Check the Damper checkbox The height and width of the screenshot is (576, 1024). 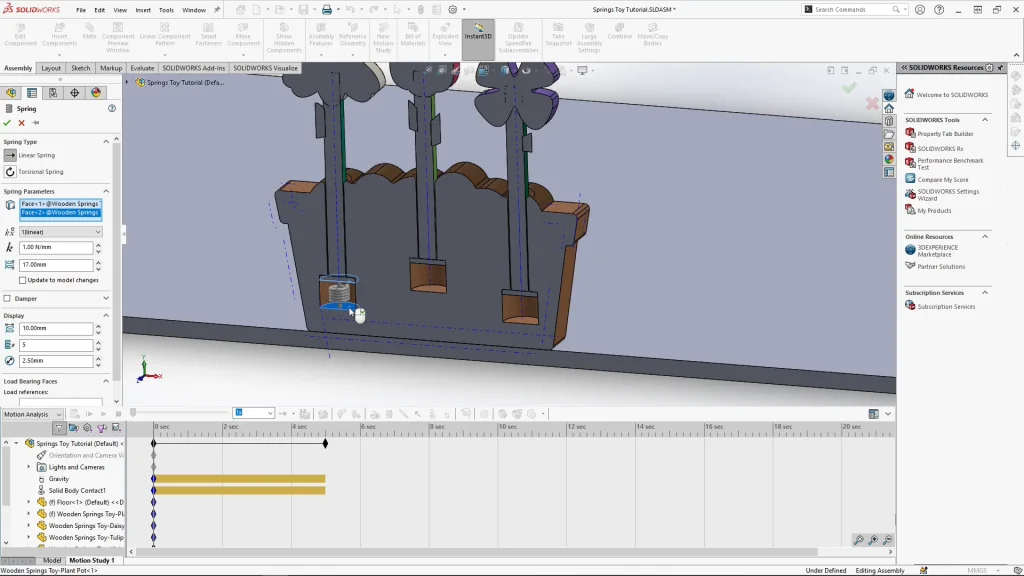tap(7, 298)
